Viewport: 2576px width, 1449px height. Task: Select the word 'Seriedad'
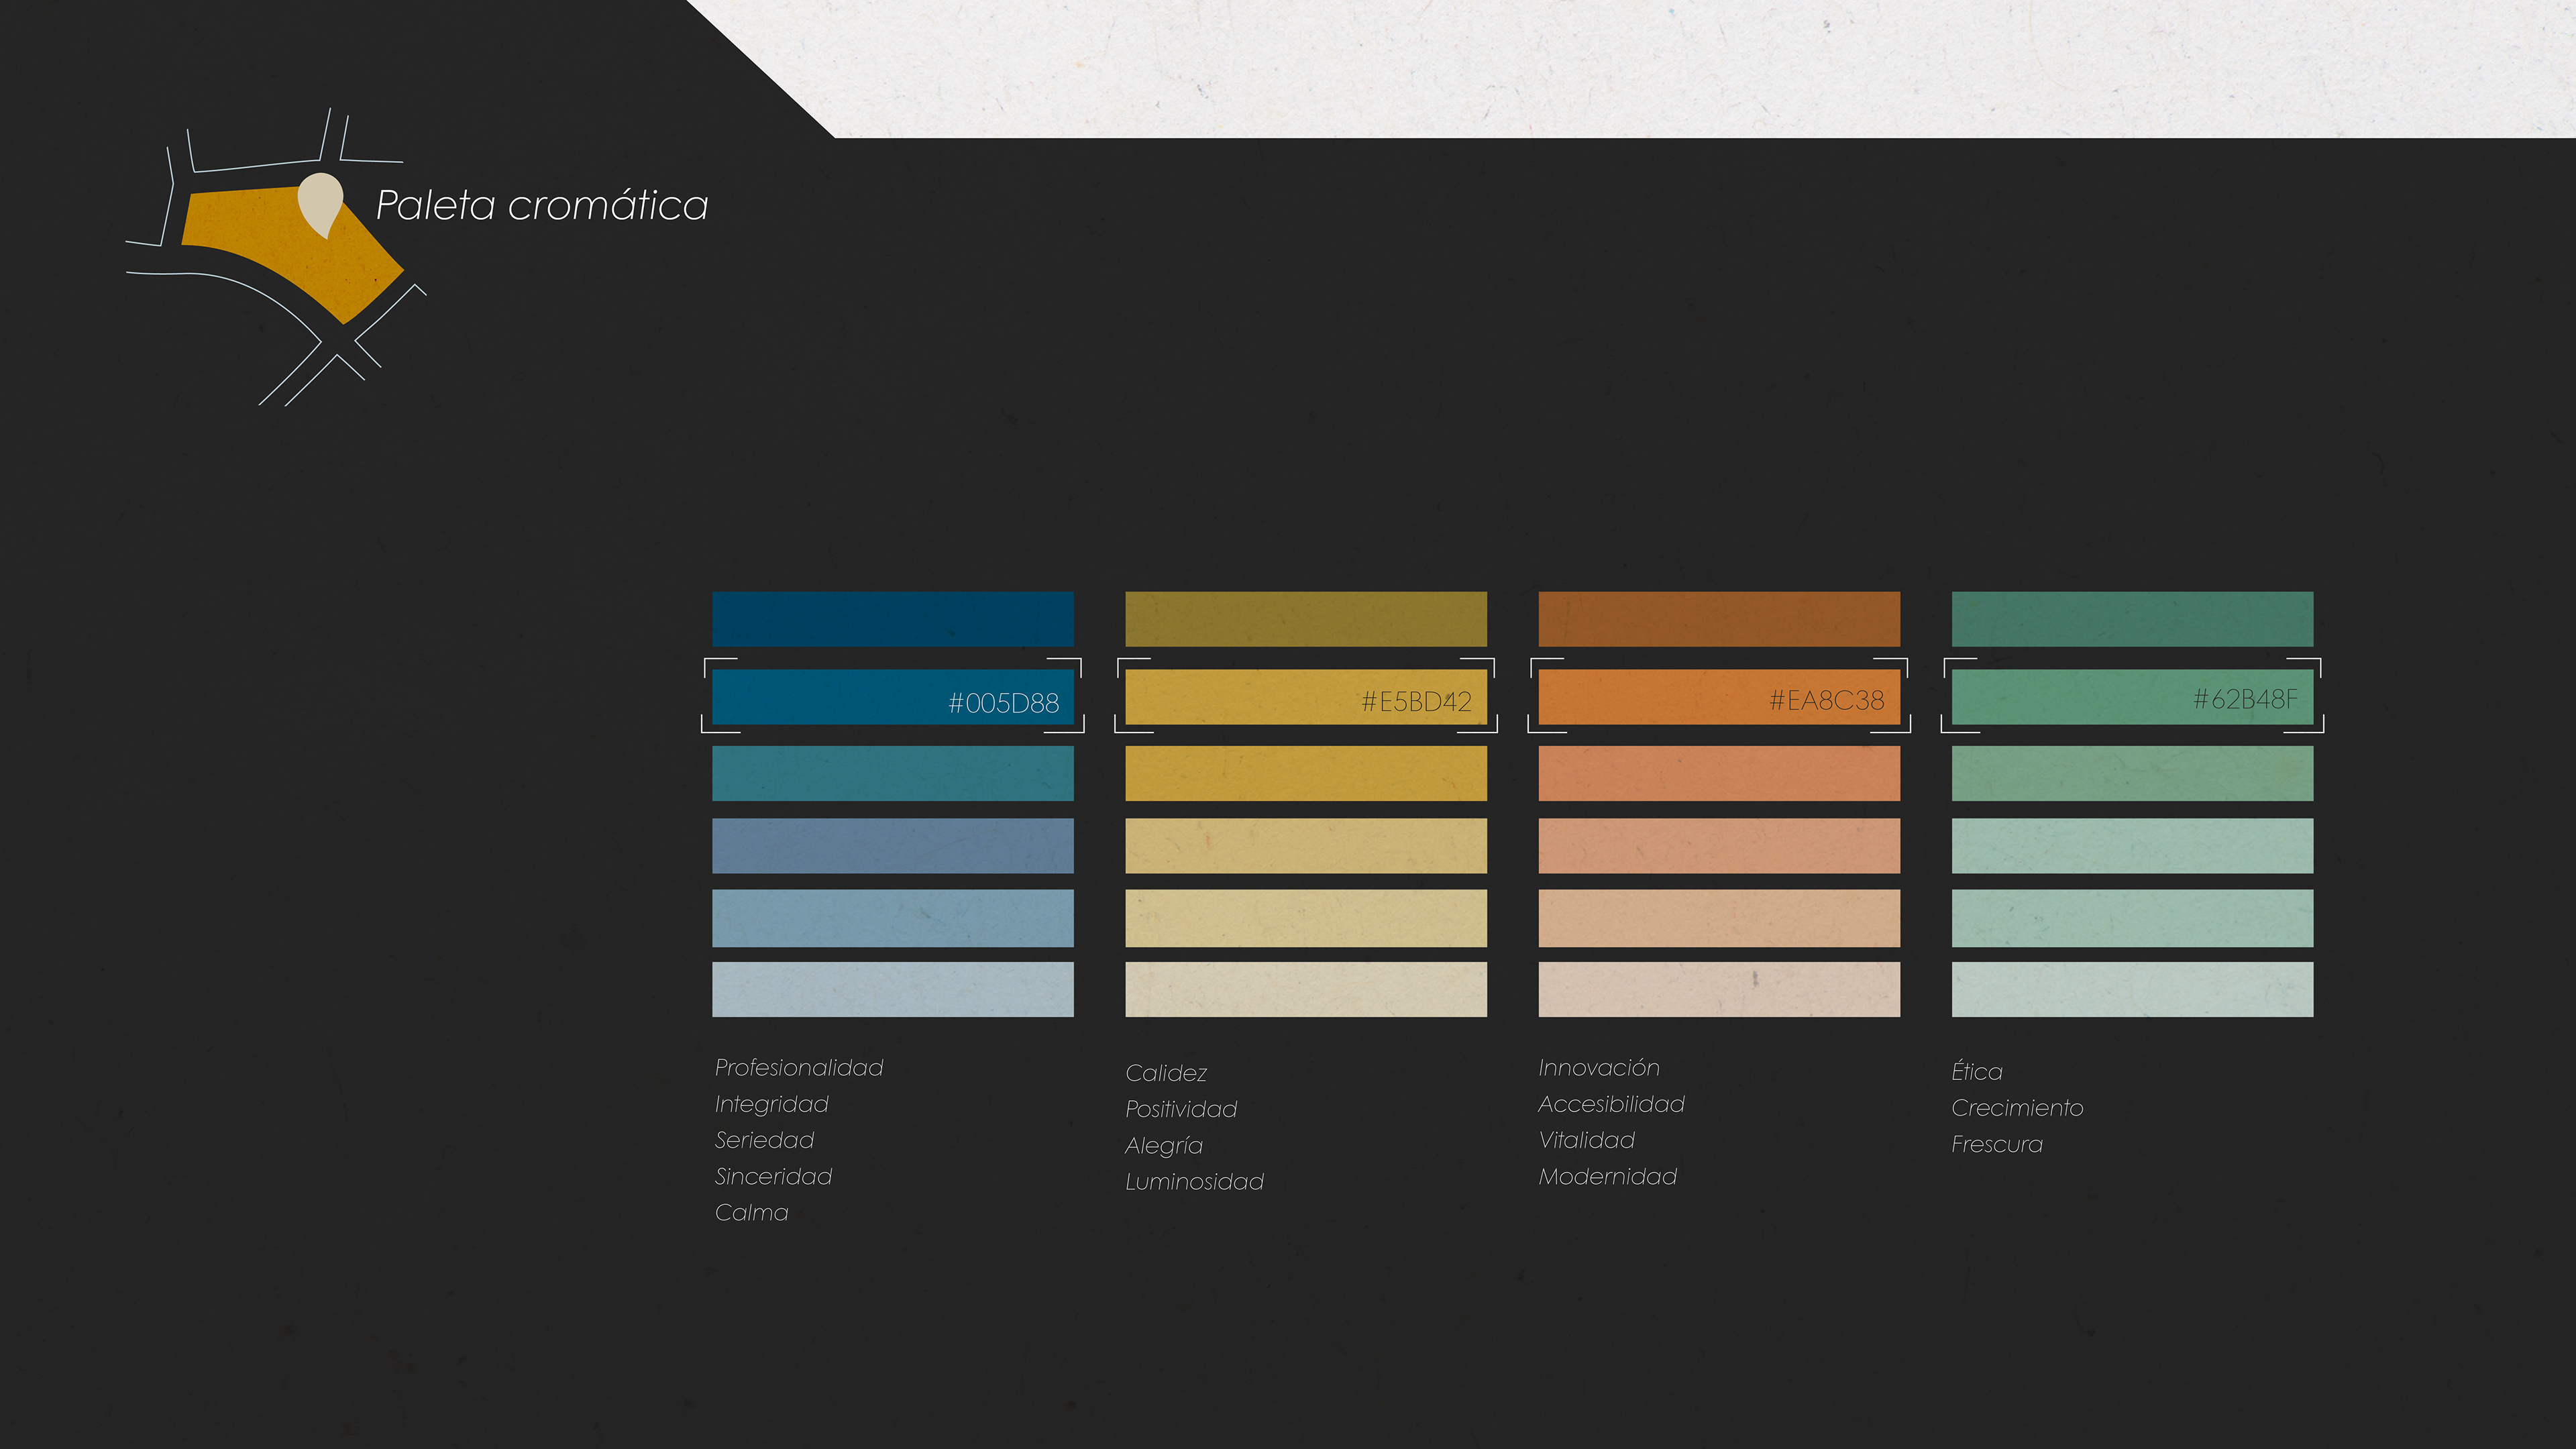click(x=765, y=1140)
